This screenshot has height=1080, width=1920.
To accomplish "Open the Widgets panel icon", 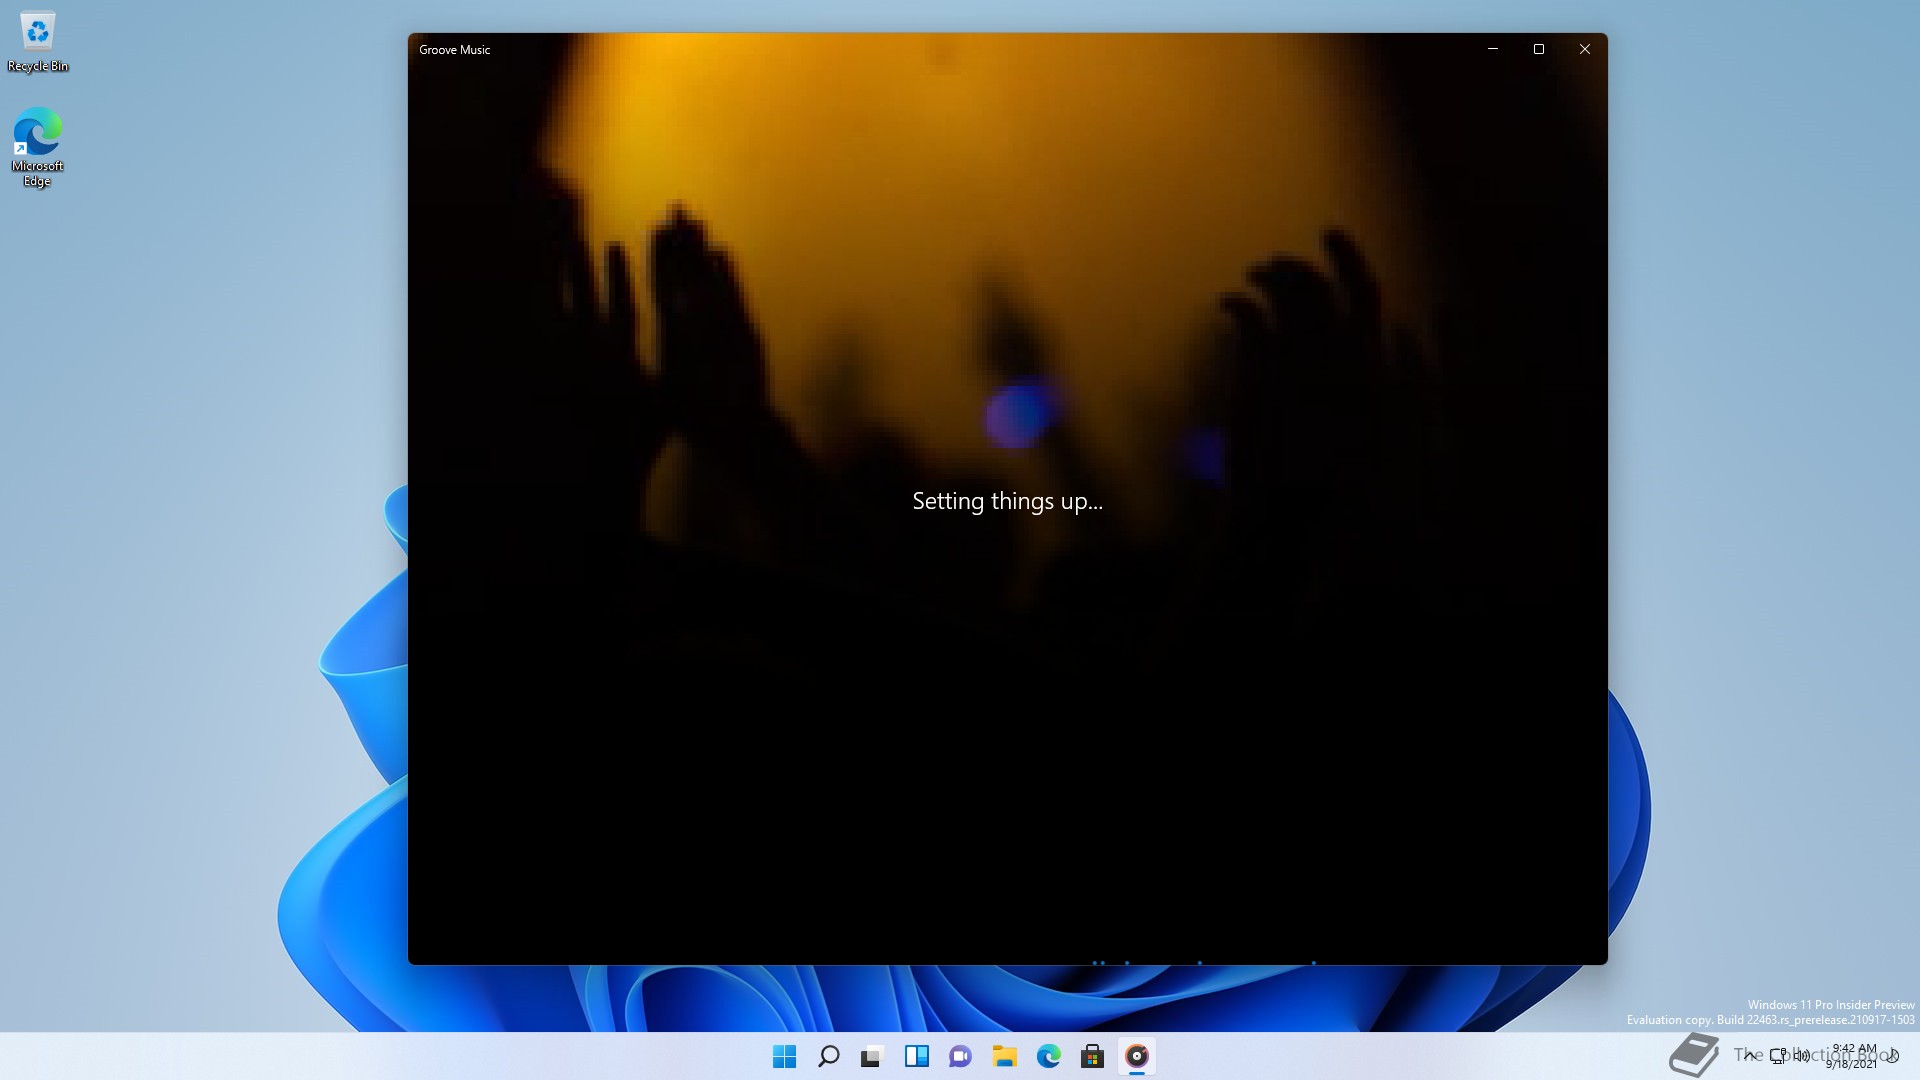I will pyautogui.click(x=917, y=1056).
